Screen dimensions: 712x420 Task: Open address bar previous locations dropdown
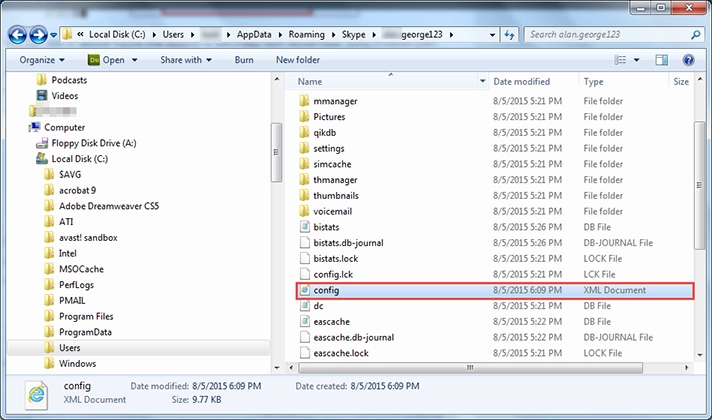[492, 35]
